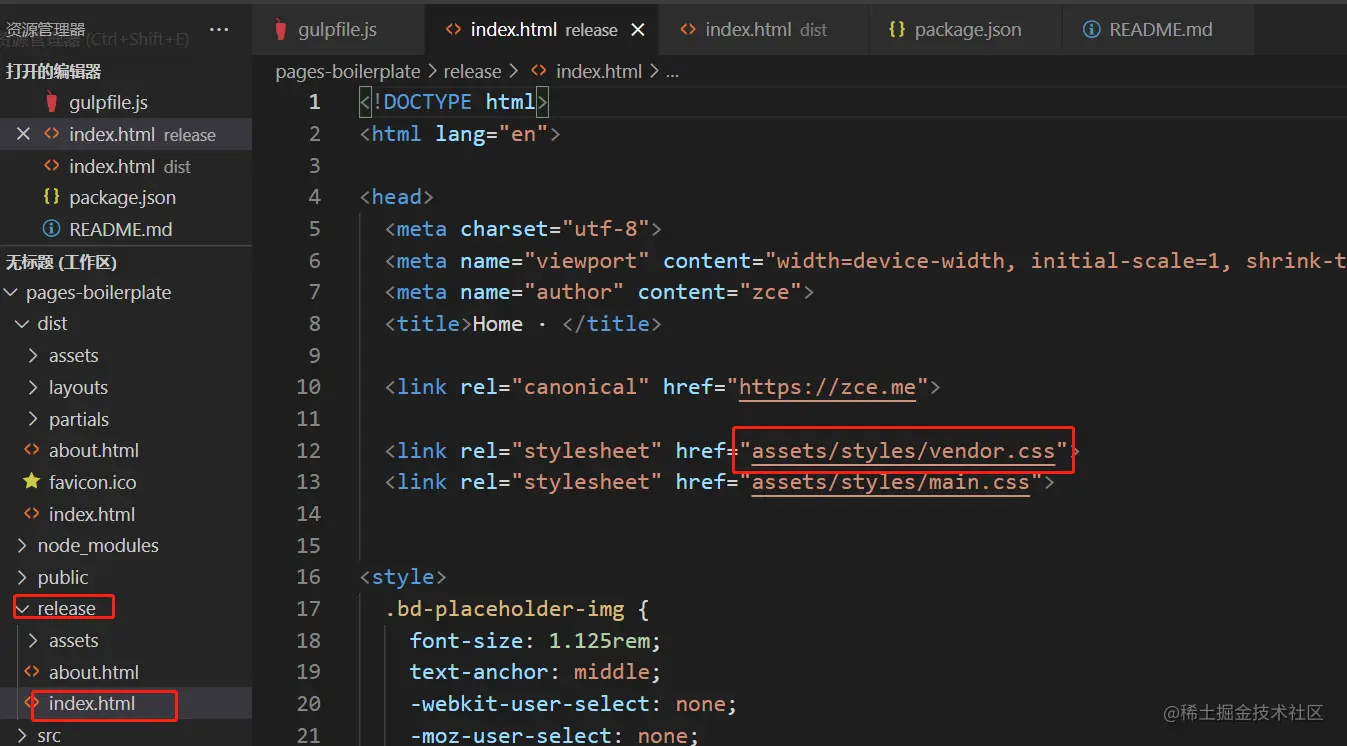The image size is (1347, 746).
Task: Click line number 16 in the gutter
Action: tap(309, 576)
